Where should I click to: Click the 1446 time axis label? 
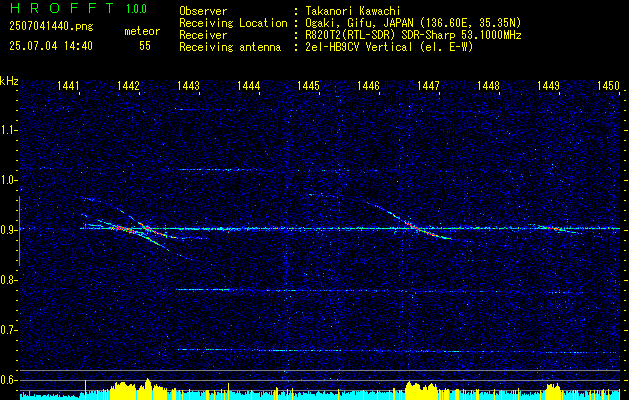coord(368,86)
